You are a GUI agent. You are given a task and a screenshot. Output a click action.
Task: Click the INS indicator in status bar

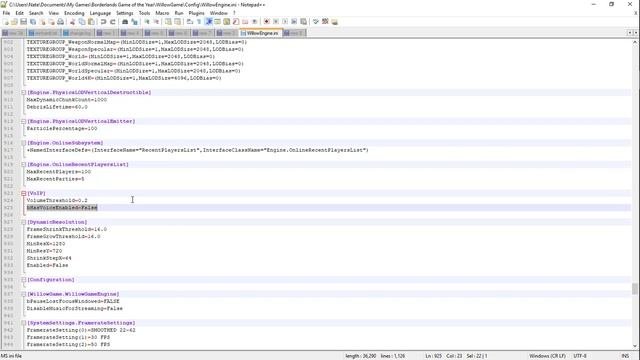point(625,356)
